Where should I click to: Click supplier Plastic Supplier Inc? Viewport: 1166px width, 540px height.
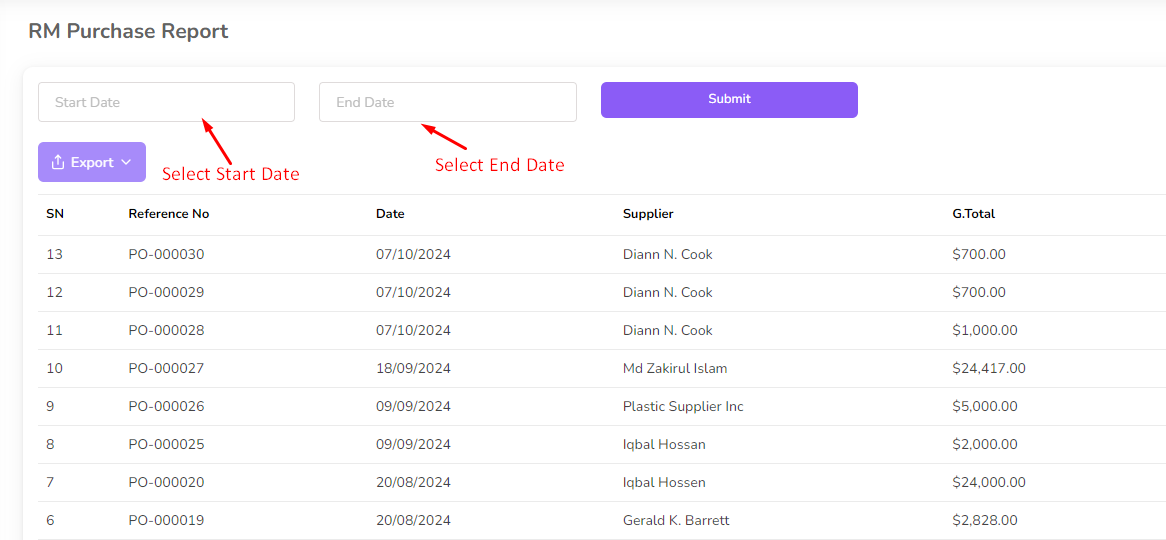tap(683, 407)
